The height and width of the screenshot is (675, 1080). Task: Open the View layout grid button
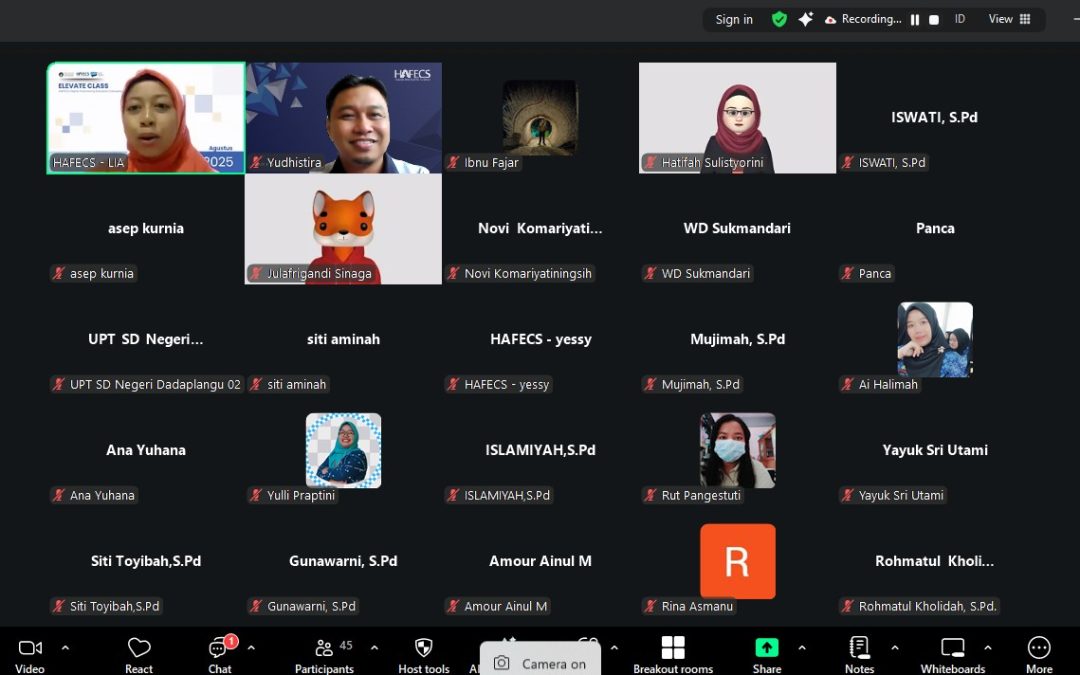[x=1010, y=19]
